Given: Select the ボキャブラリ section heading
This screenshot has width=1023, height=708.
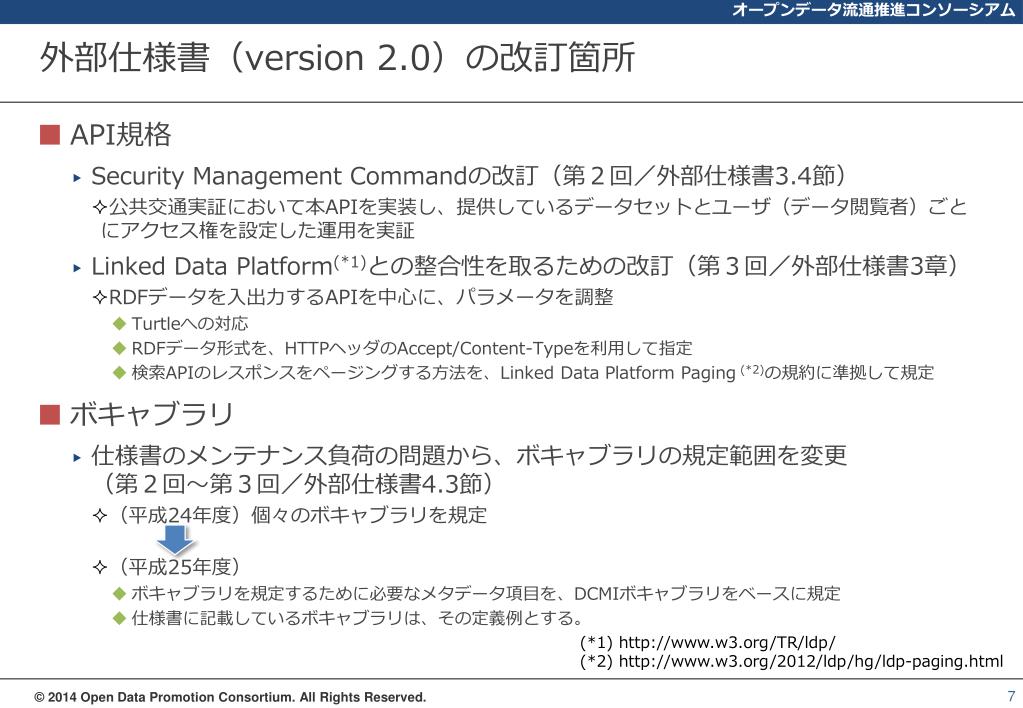Looking at the screenshot, I should (x=151, y=414).
